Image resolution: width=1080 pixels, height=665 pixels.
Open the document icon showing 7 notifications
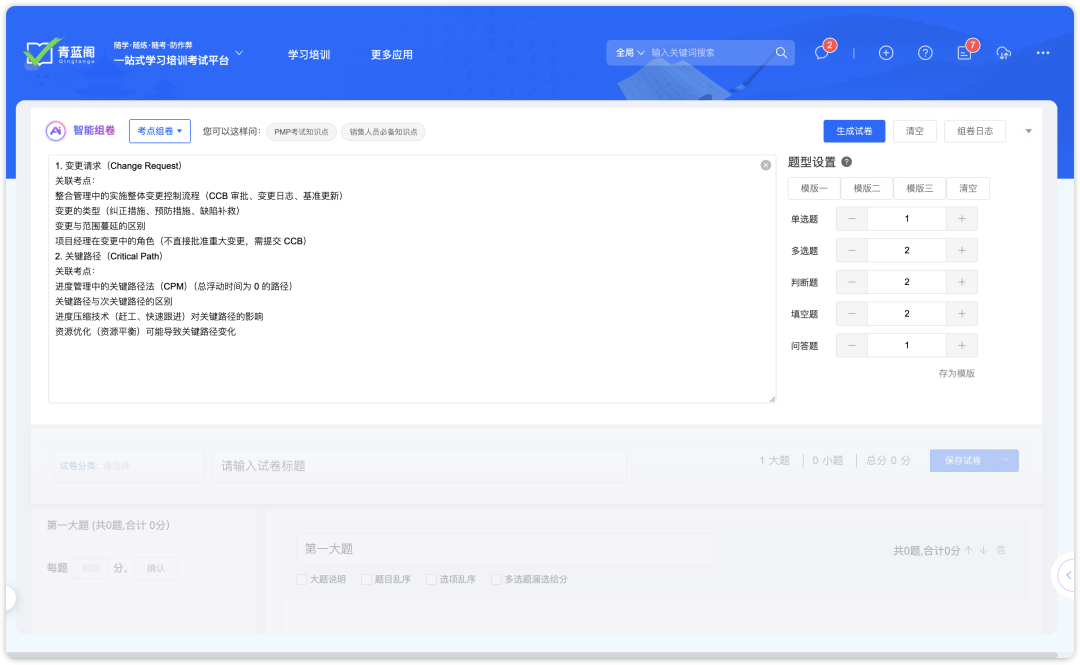(x=963, y=52)
